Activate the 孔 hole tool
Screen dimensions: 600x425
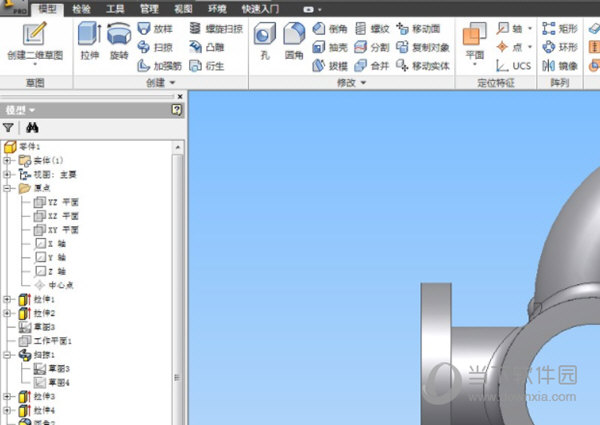coord(265,41)
